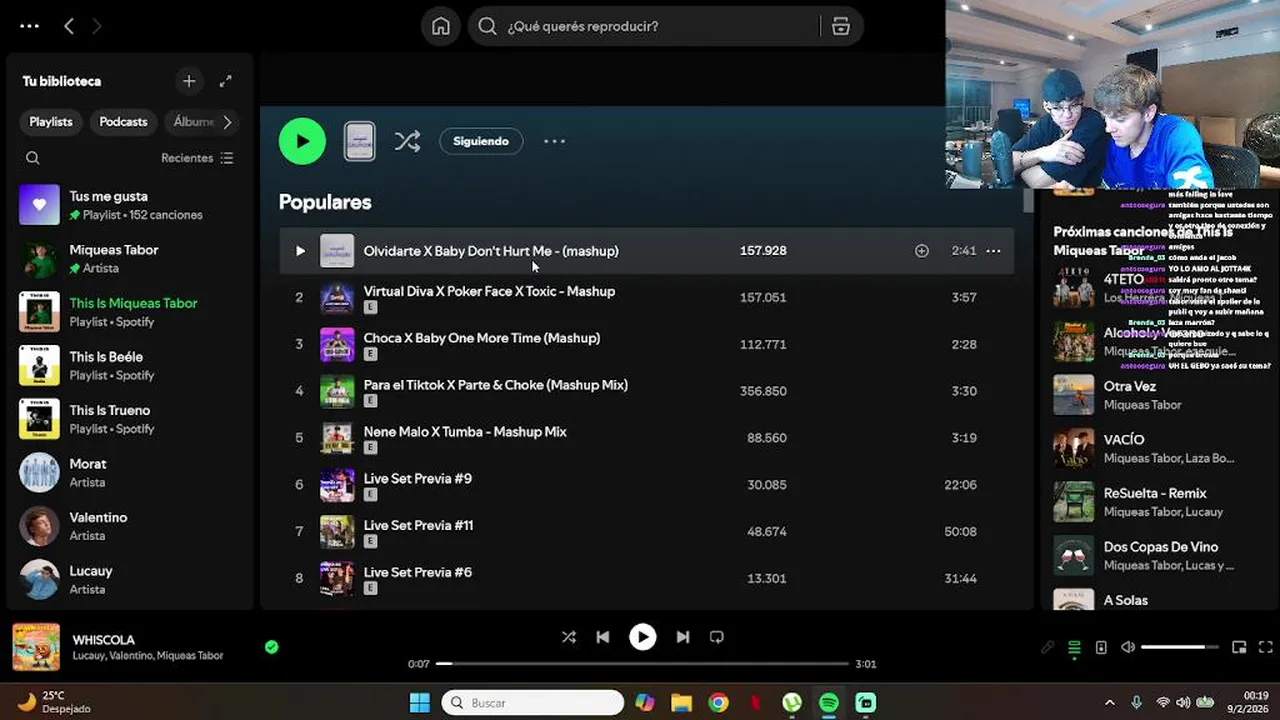The image size is (1280, 720).
Task: Click WHISCOLA song title link
Action: (103, 640)
